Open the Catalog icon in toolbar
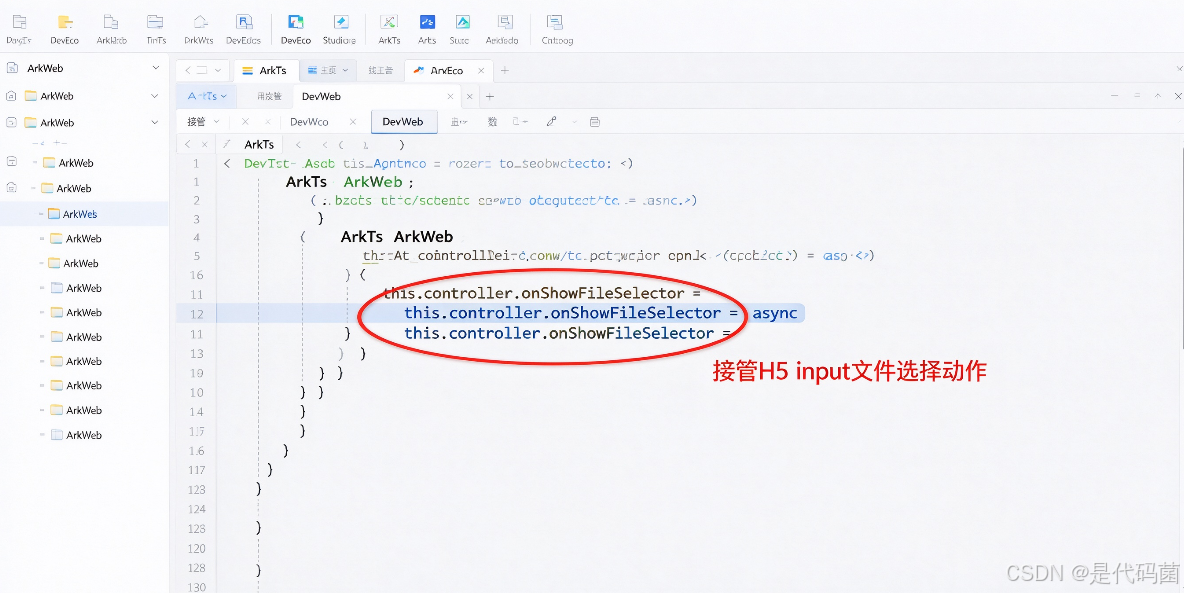 (555, 22)
